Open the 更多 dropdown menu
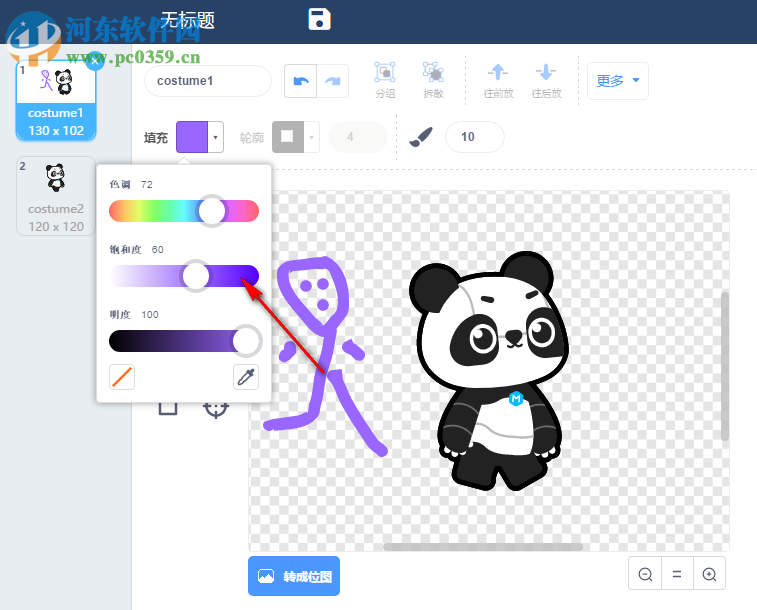This screenshot has width=757, height=610. click(617, 81)
